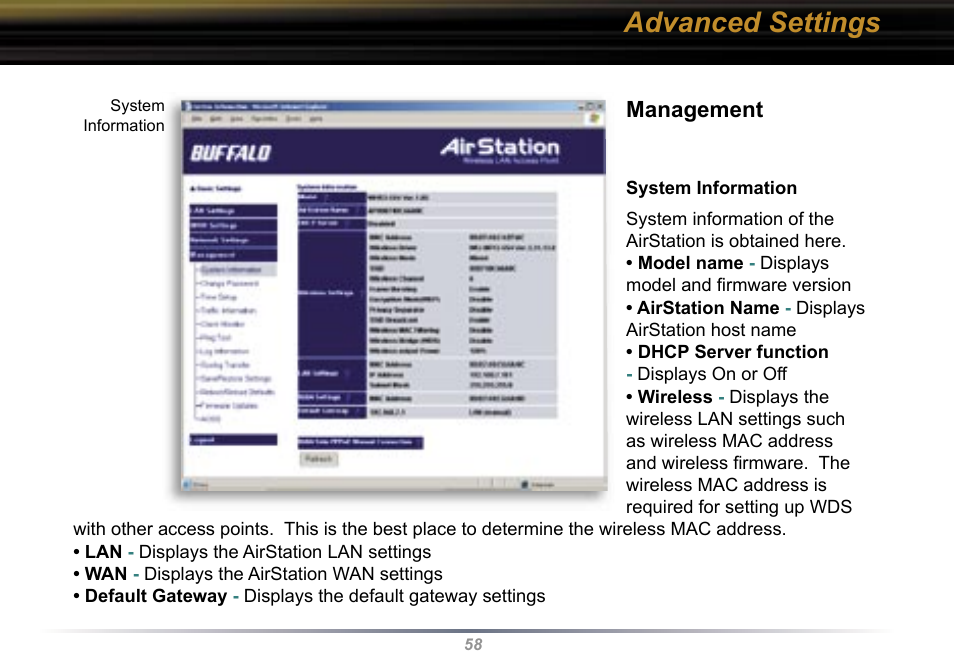The height and width of the screenshot is (661, 954).
Task: Click the Default Gateway row label in the table
Action: pos(324,412)
